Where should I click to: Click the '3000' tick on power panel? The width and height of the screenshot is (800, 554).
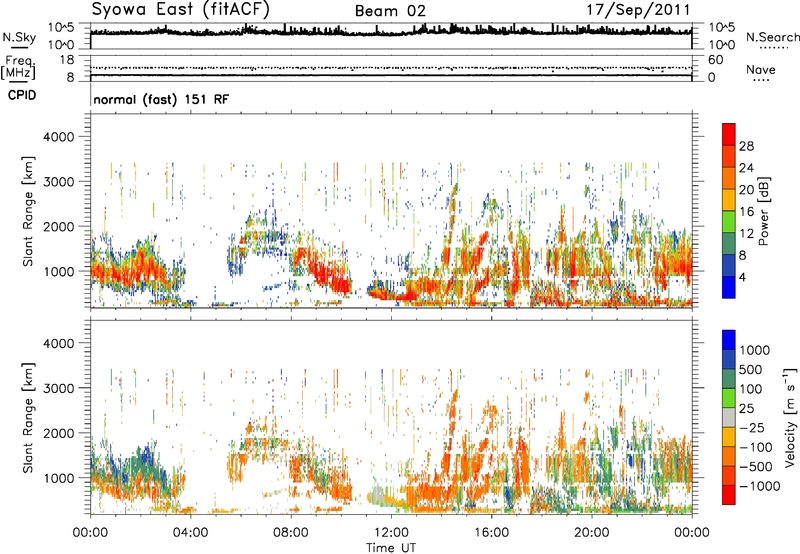58,182
